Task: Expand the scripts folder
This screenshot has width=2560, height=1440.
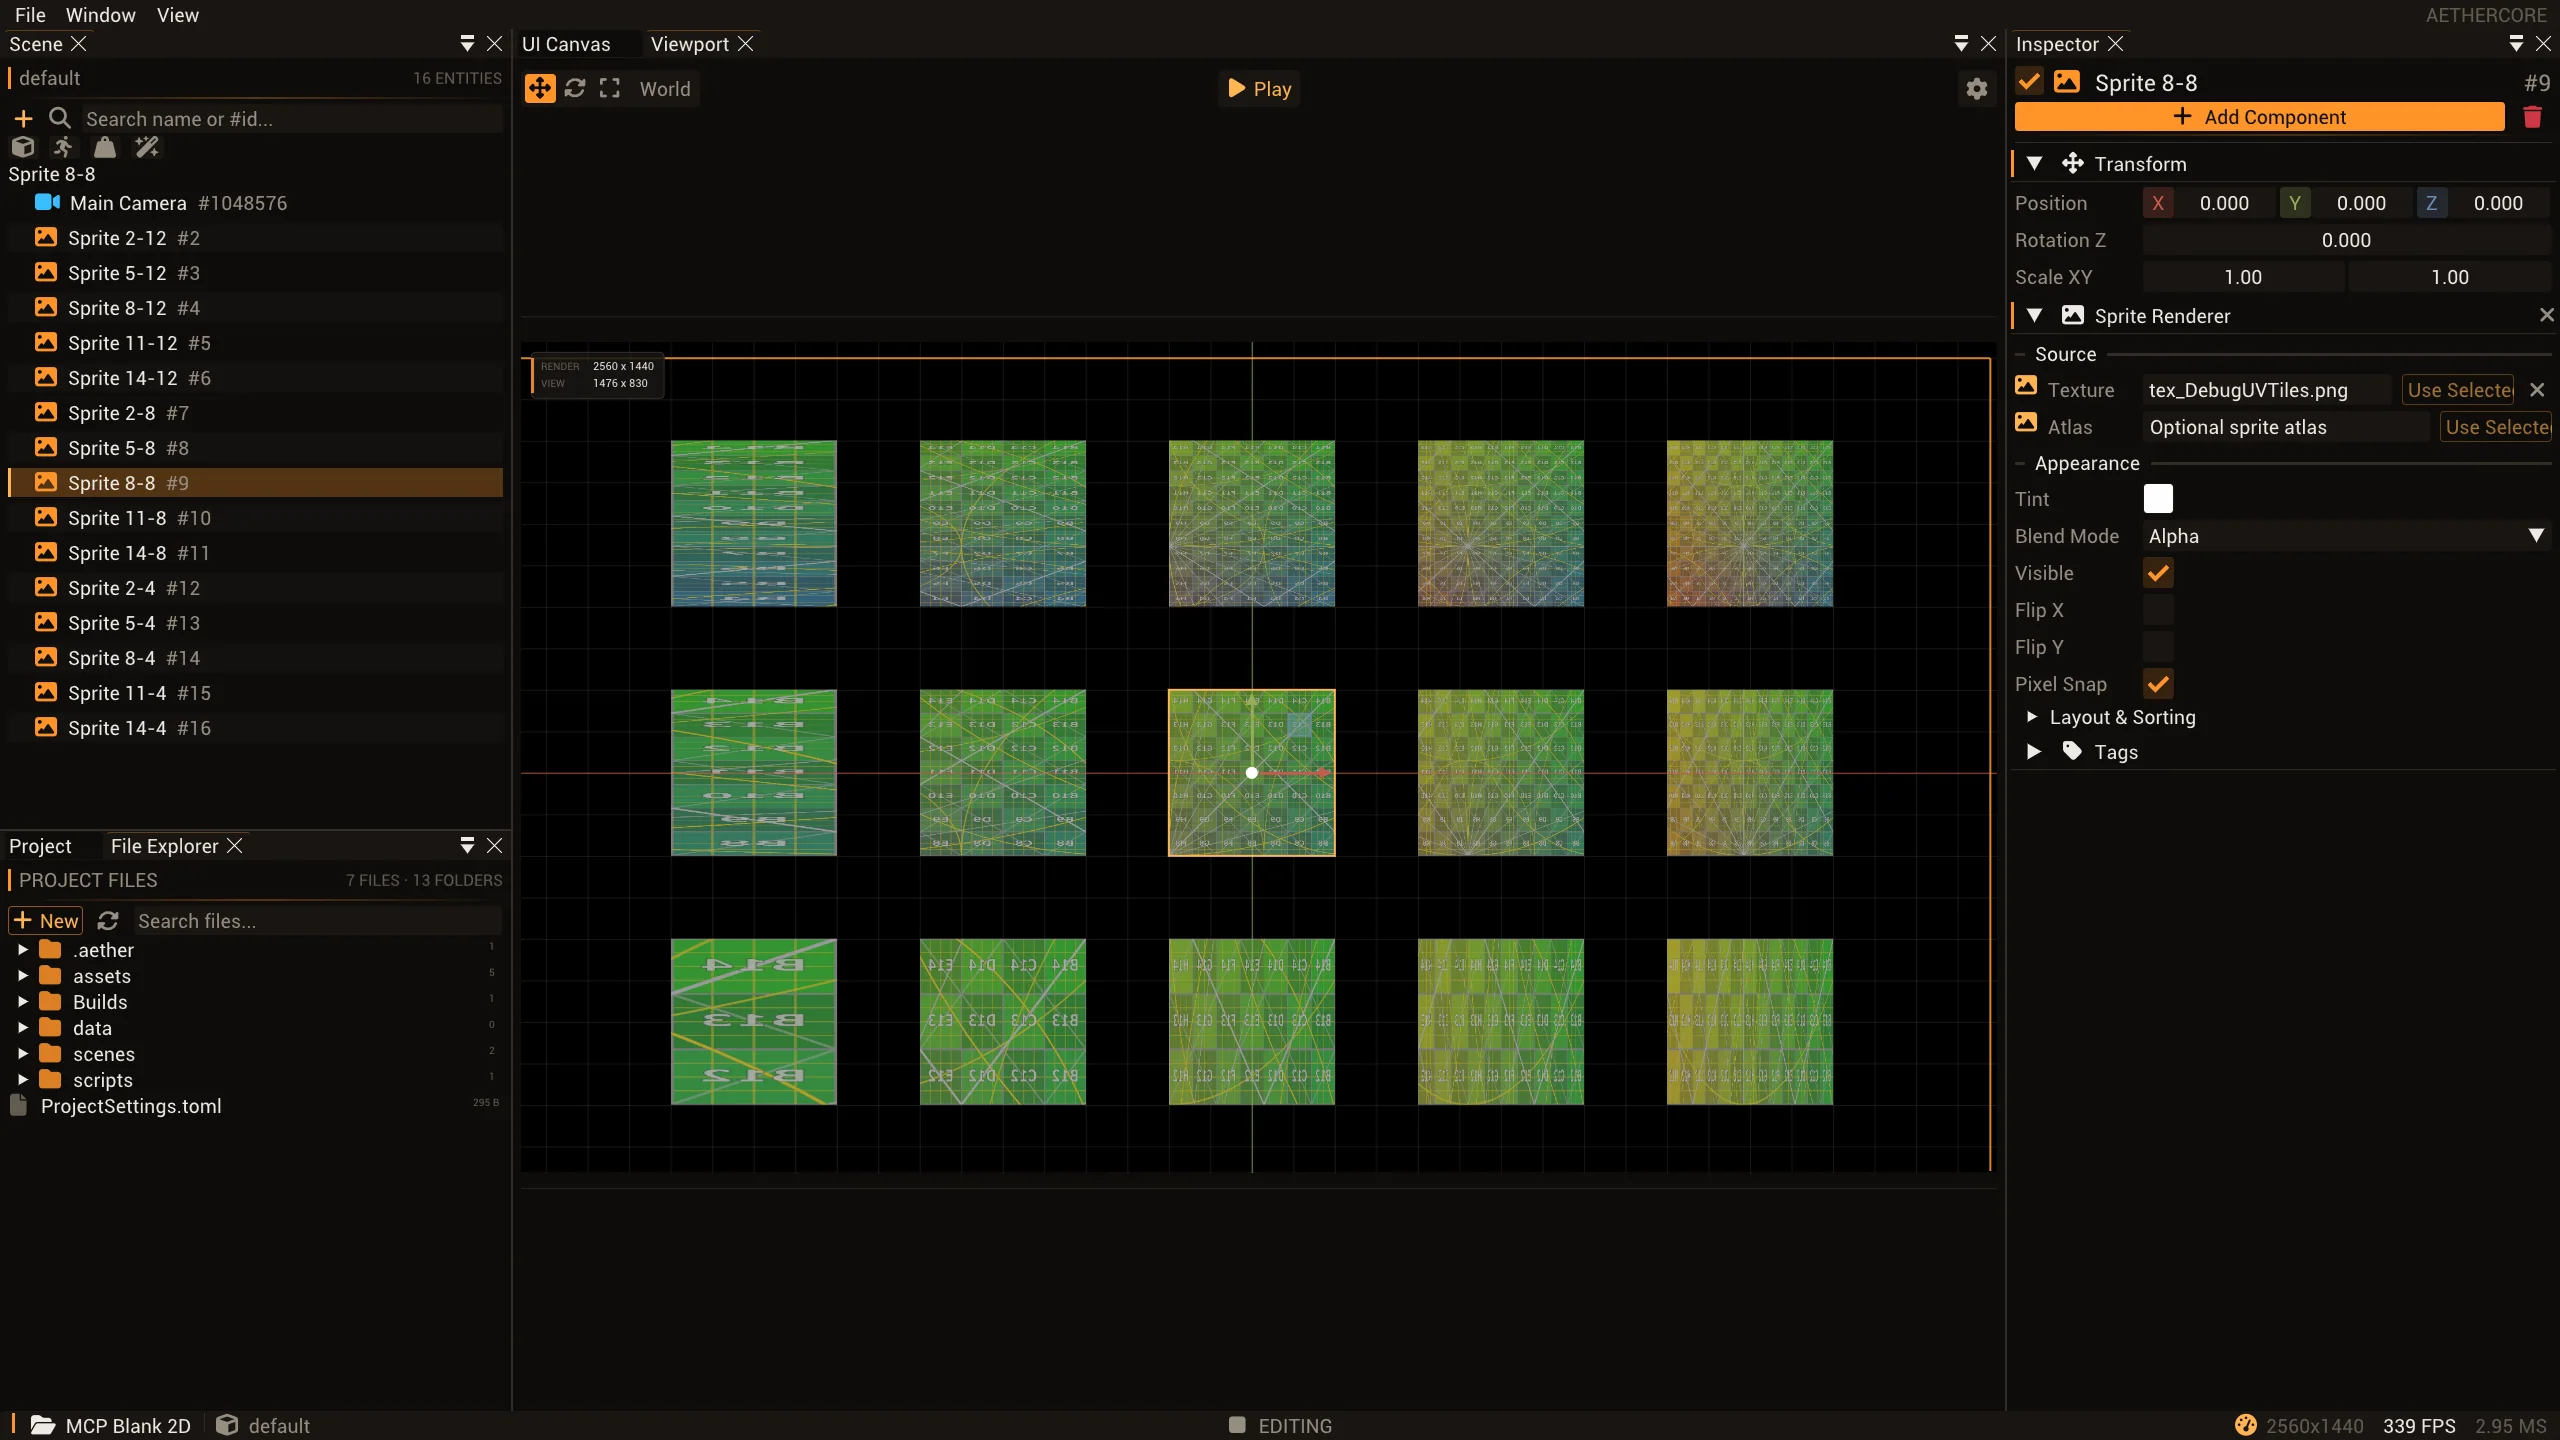Action: (23, 1079)
